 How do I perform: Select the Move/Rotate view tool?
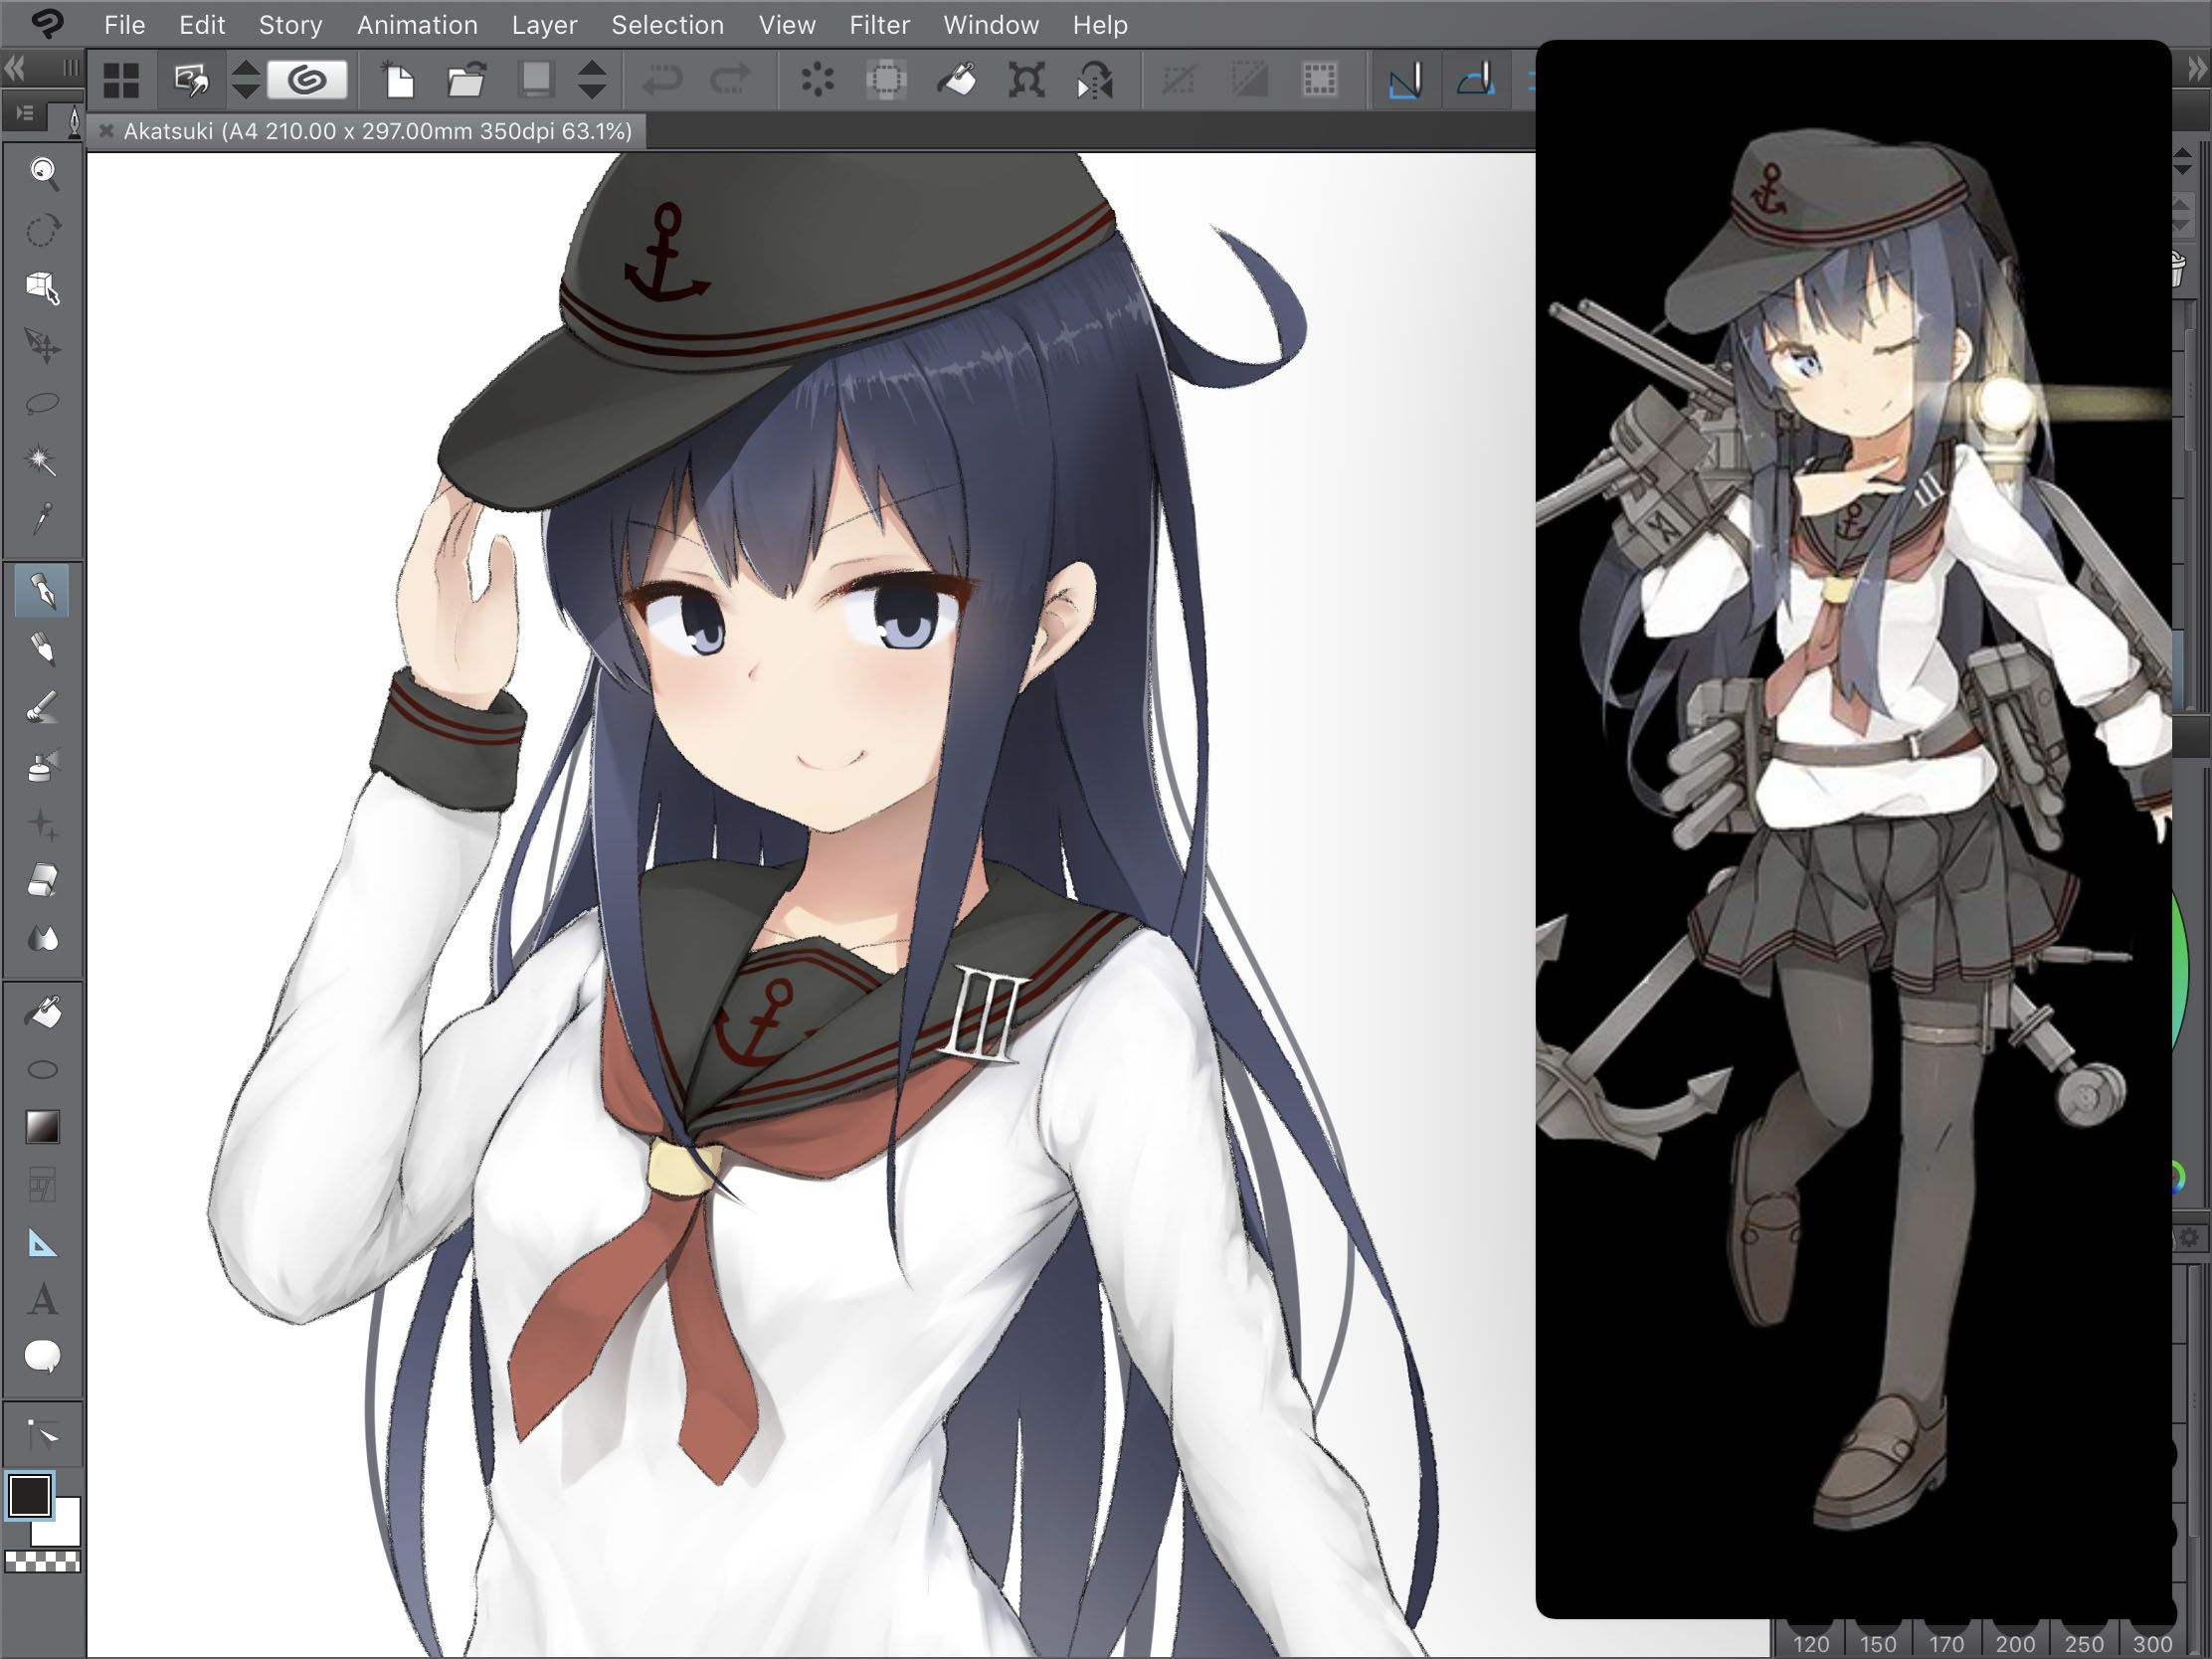pos(42,231)
